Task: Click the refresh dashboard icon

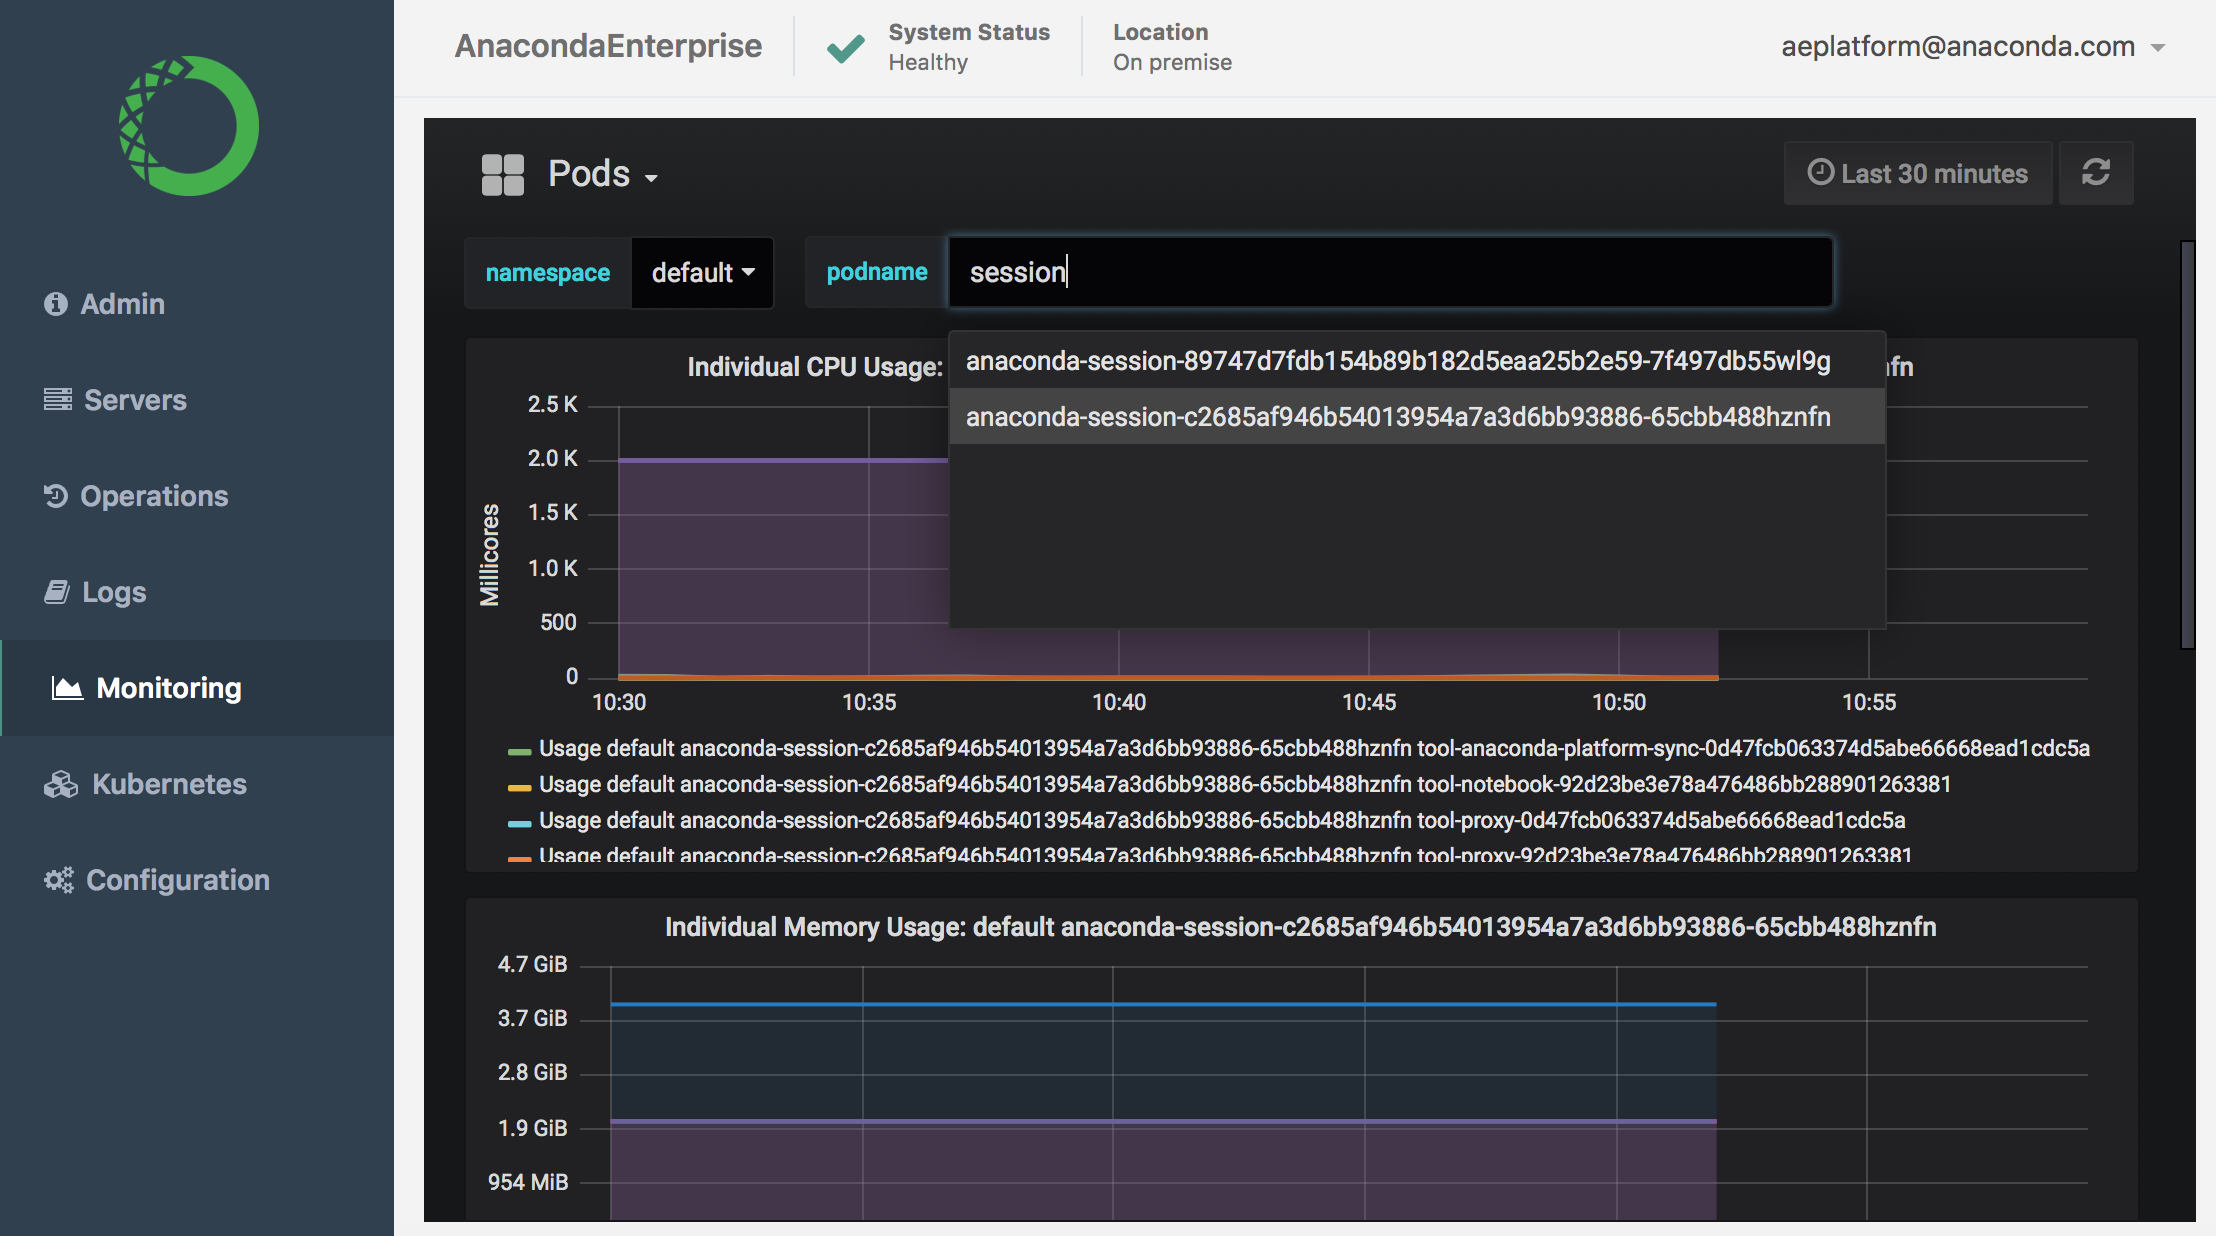Action: (2095, 173)
